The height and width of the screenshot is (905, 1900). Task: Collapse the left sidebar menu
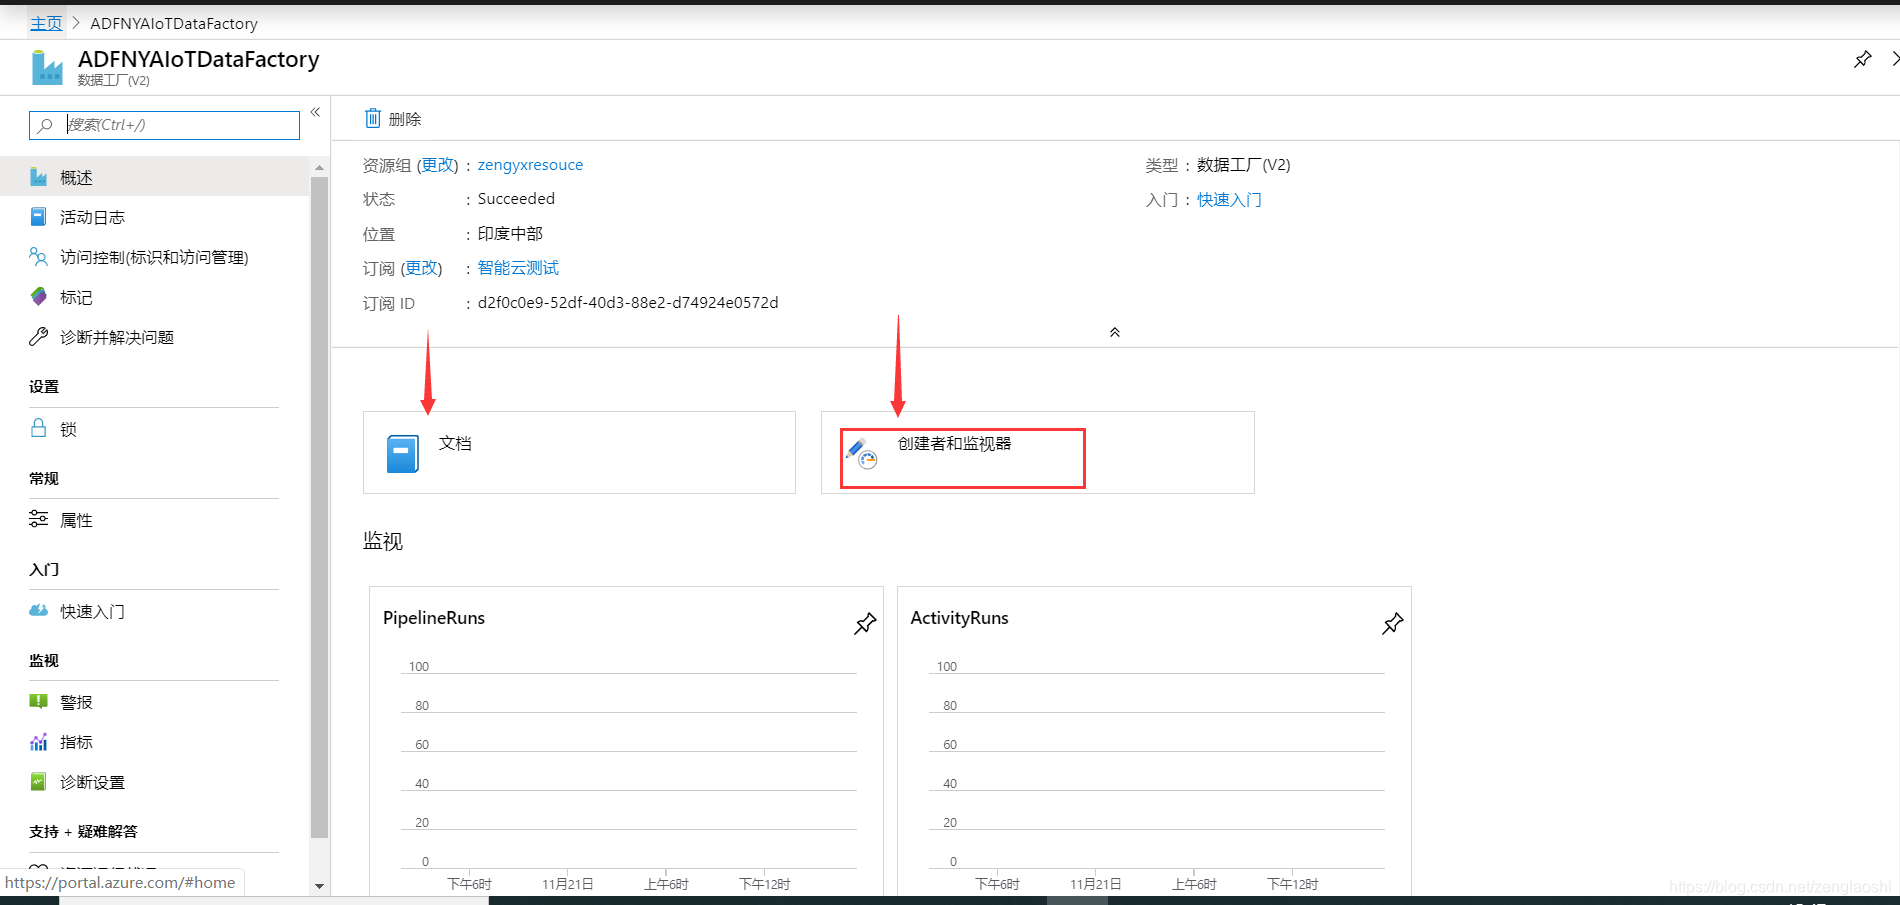coord(315,112)
